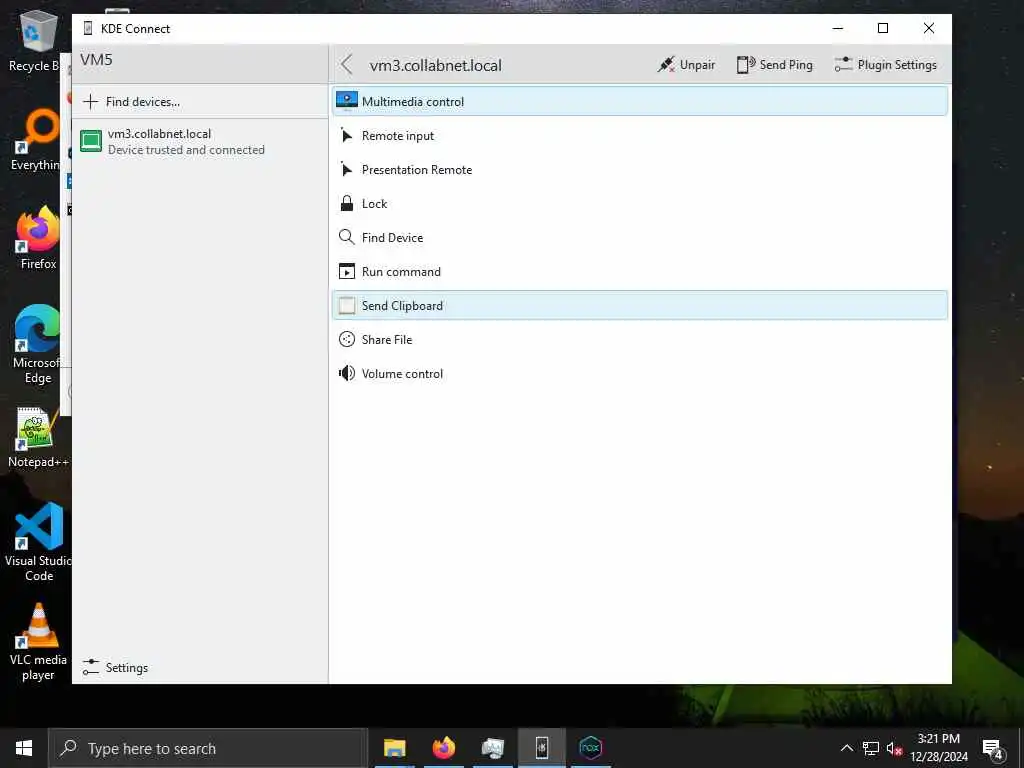Open the Share File icon

pyautogui.click(x=346, y=339)
